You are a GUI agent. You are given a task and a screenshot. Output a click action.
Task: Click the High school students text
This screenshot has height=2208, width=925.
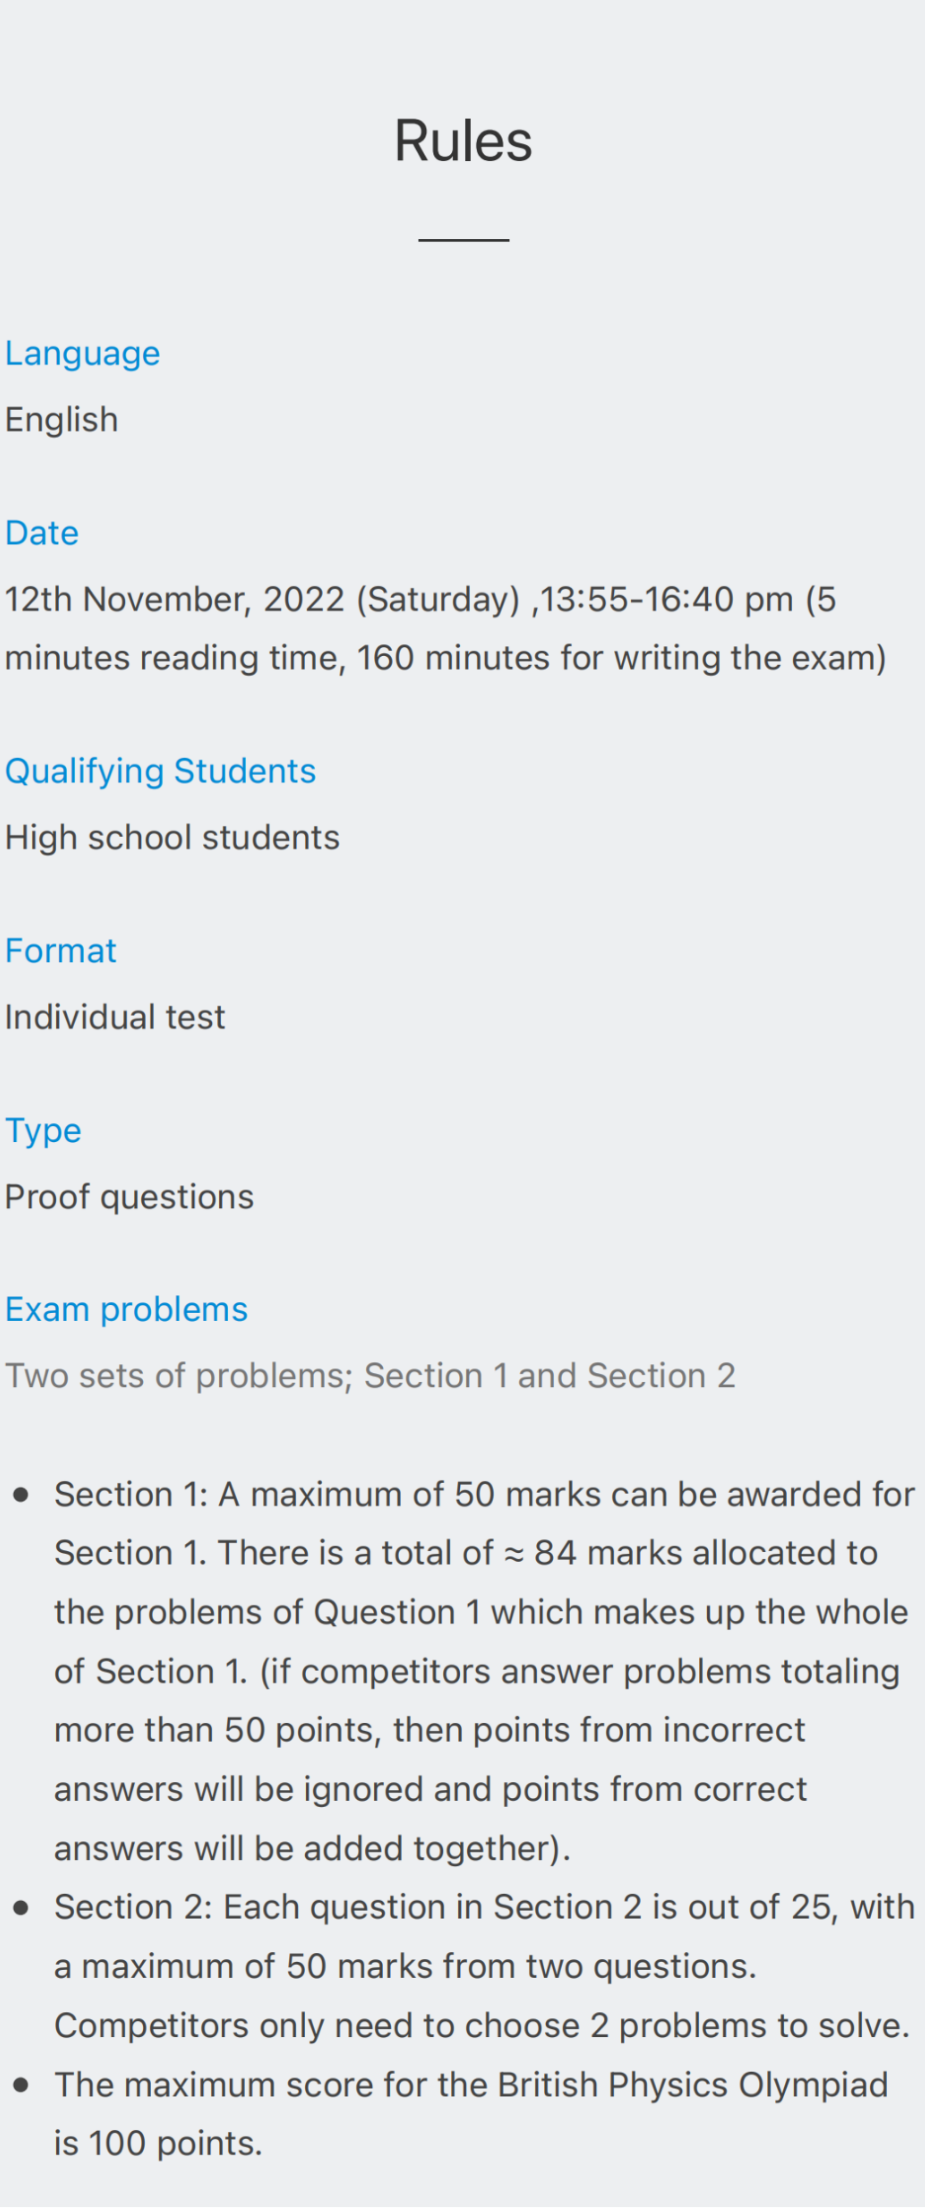173,837
